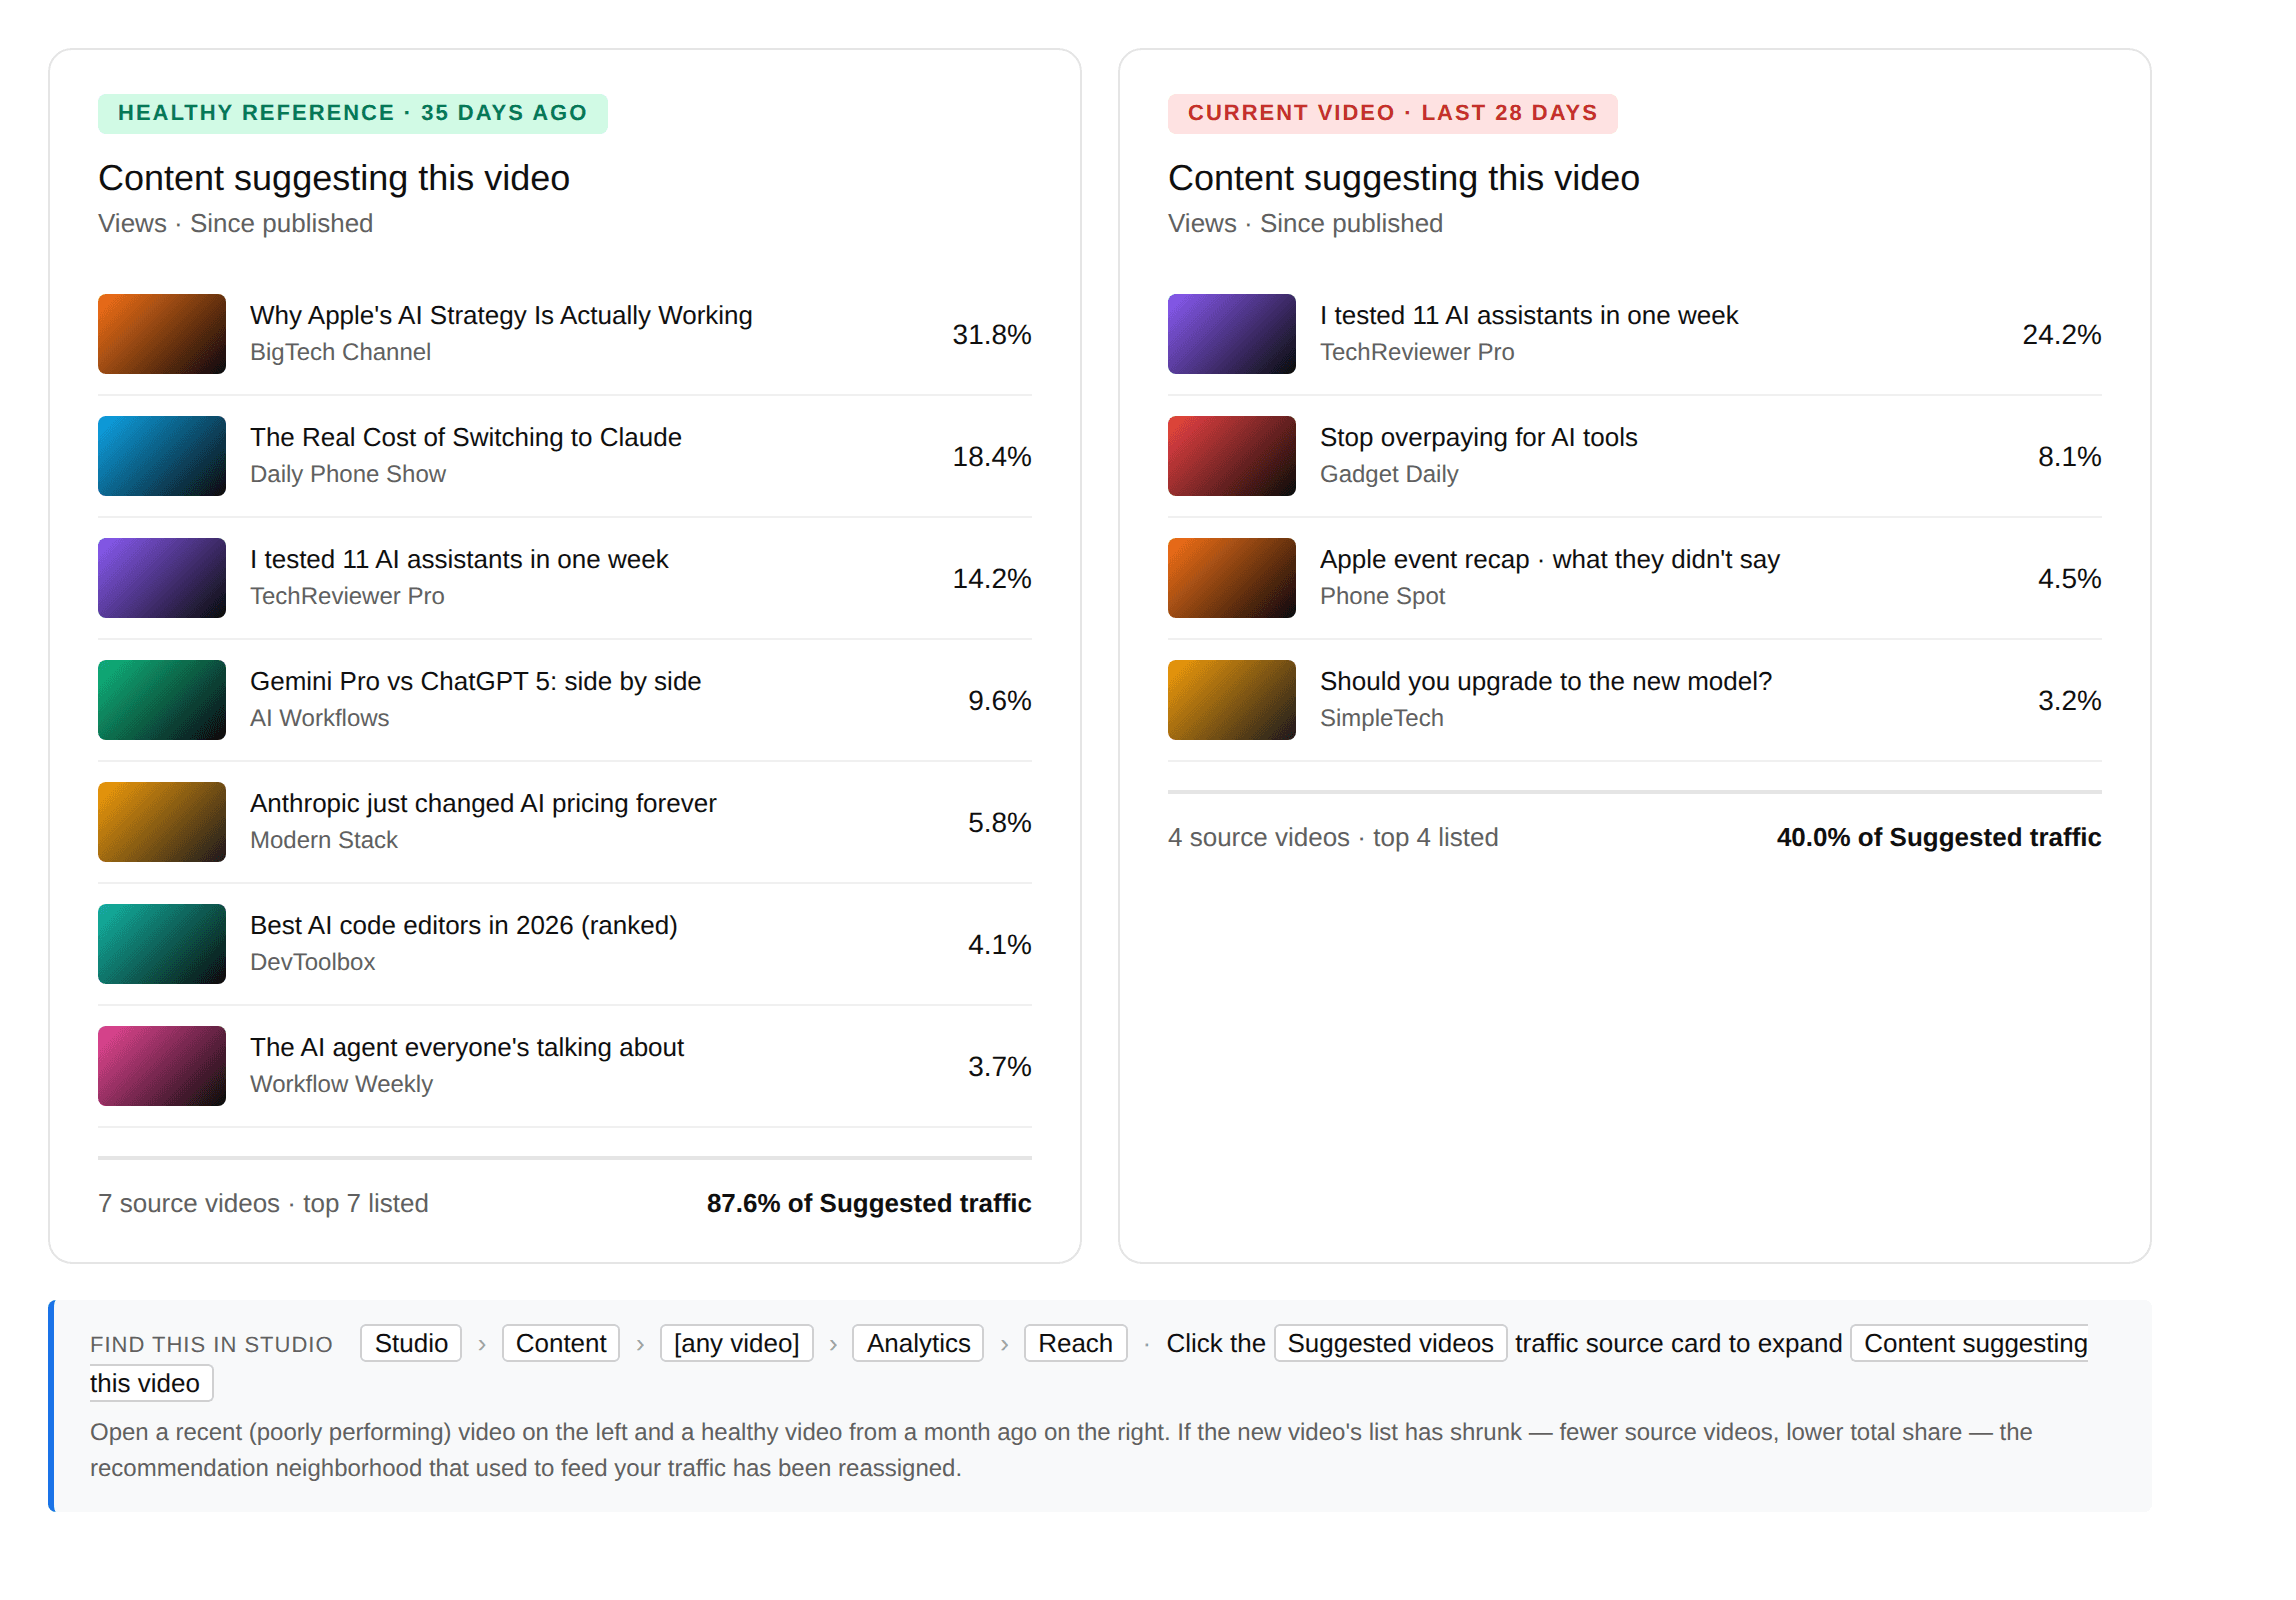Click the Content breadcrumb chip
2296x1600 pixels.
(x=561, y=1343)
